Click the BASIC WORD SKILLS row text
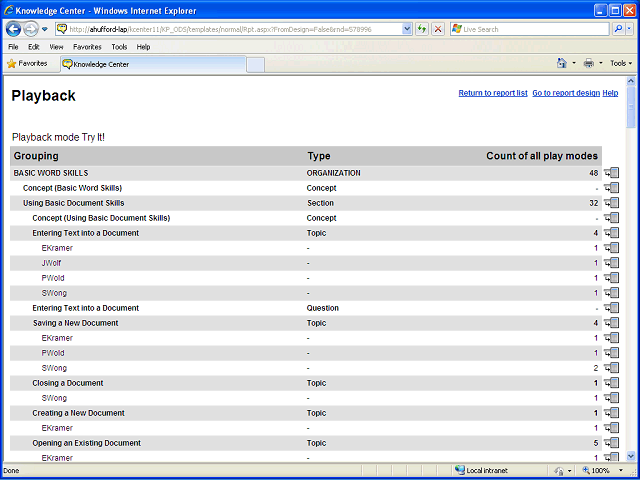 point(51,173)
